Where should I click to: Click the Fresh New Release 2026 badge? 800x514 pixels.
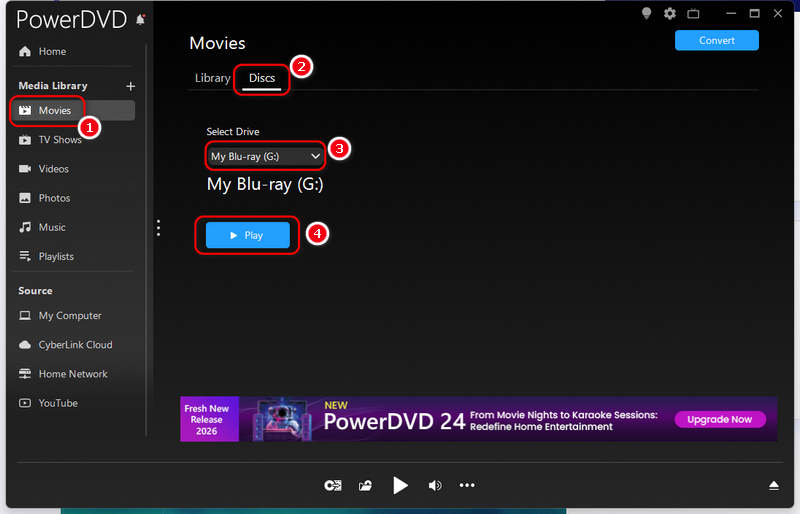[209, 419]
